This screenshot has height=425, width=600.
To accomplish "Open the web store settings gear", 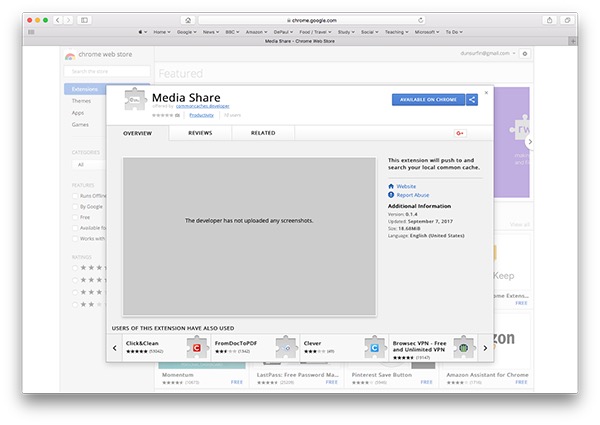I will pos(526,53).
